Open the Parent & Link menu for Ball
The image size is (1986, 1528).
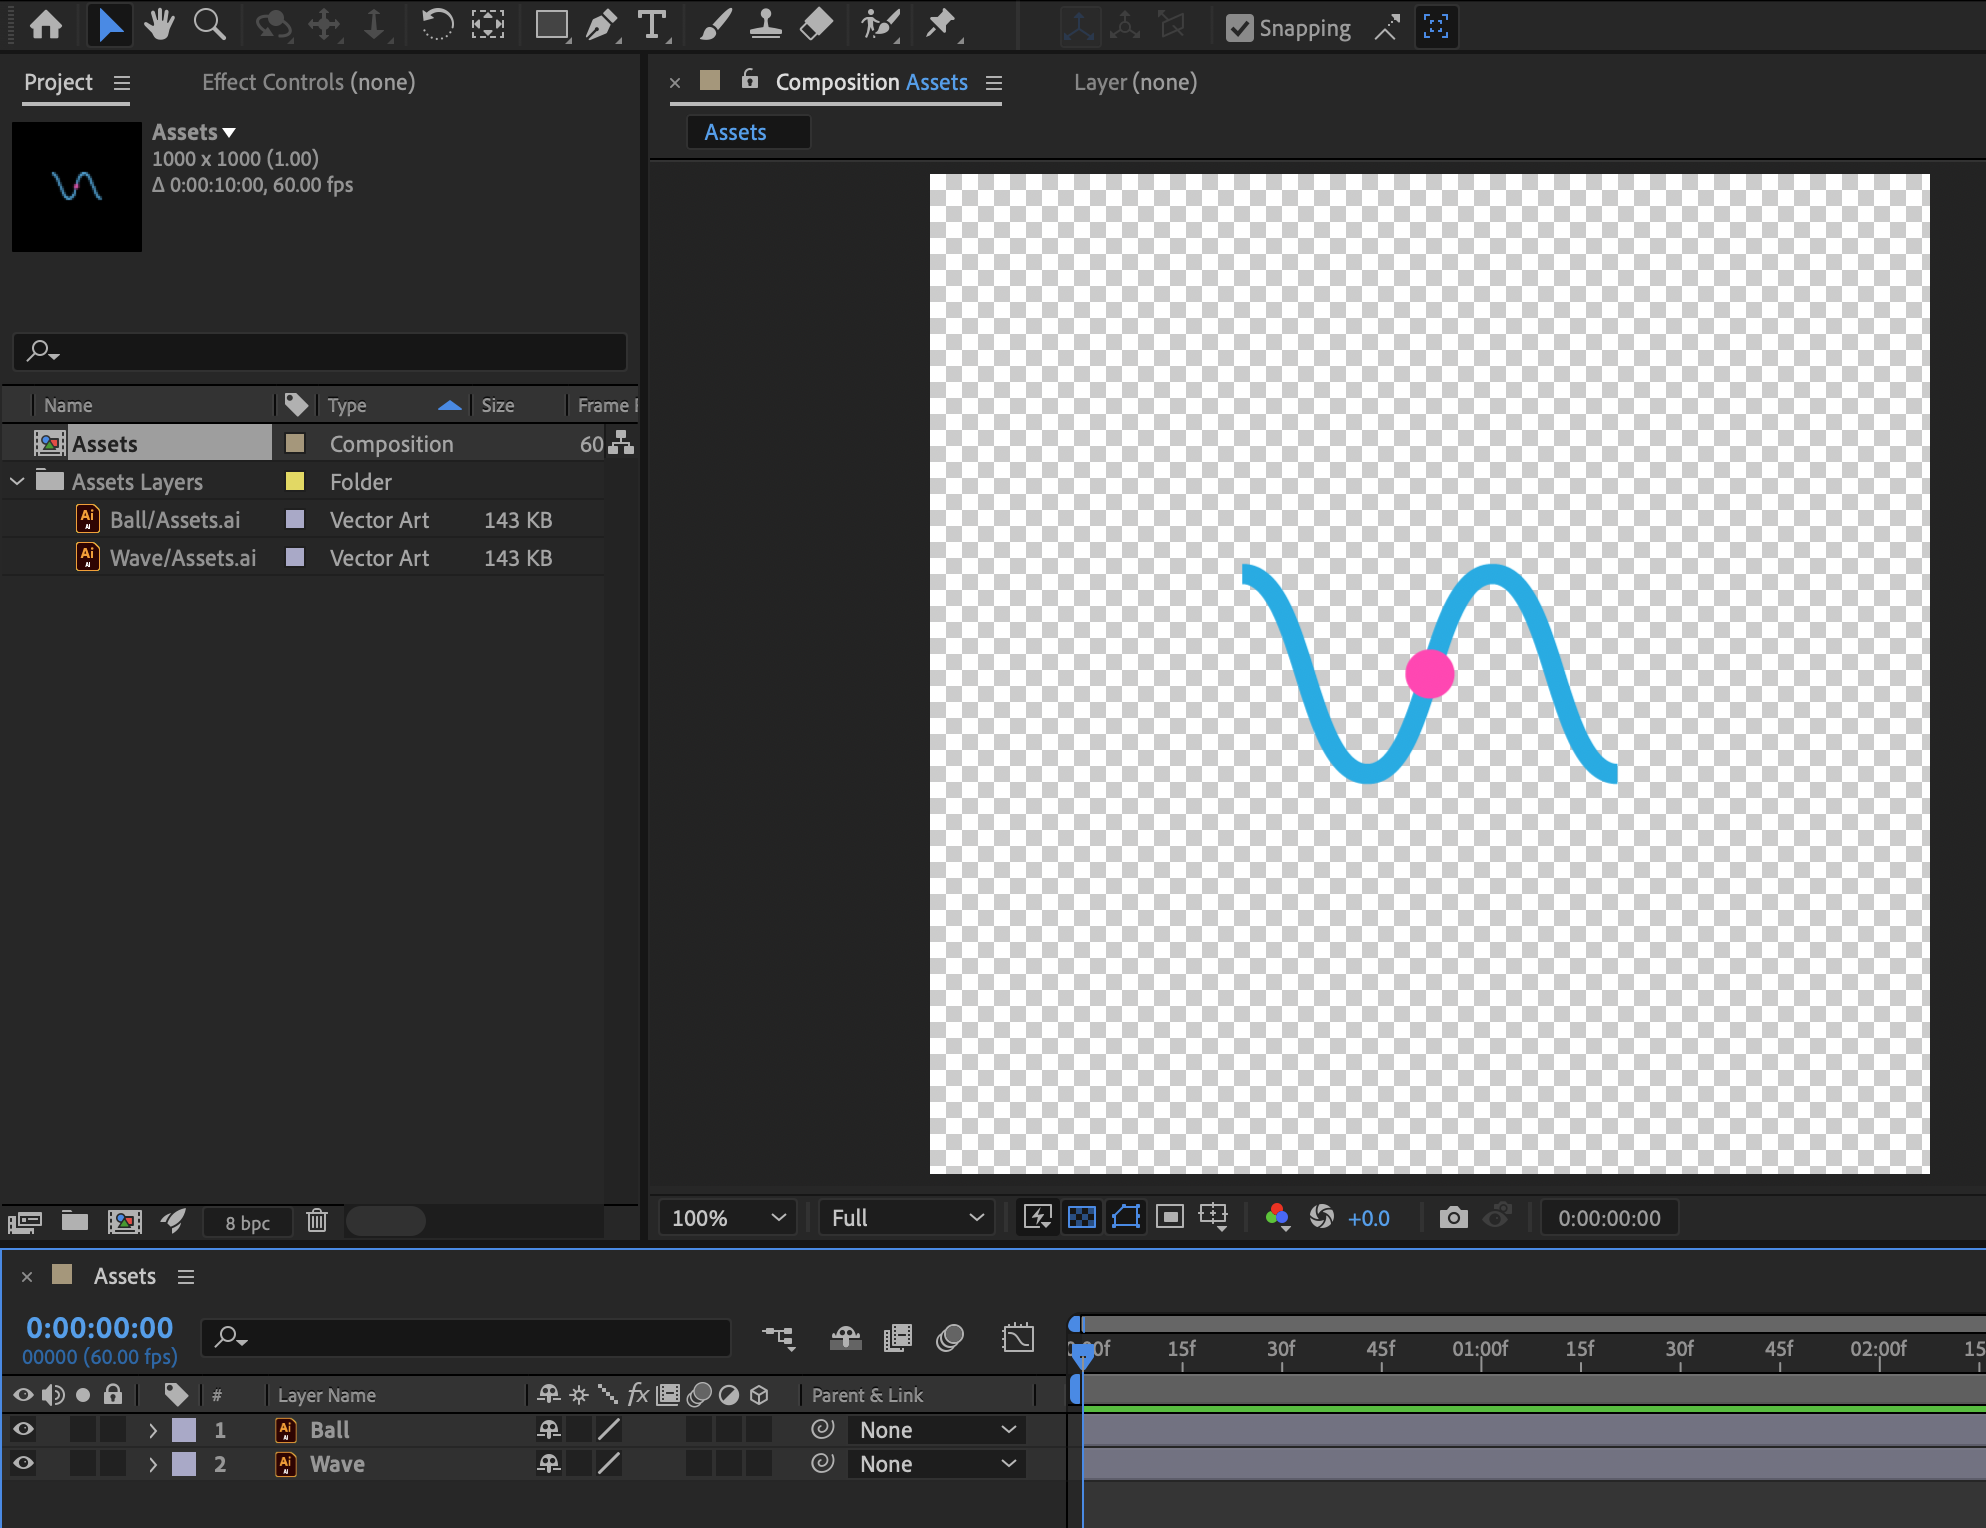point(935,1429)
